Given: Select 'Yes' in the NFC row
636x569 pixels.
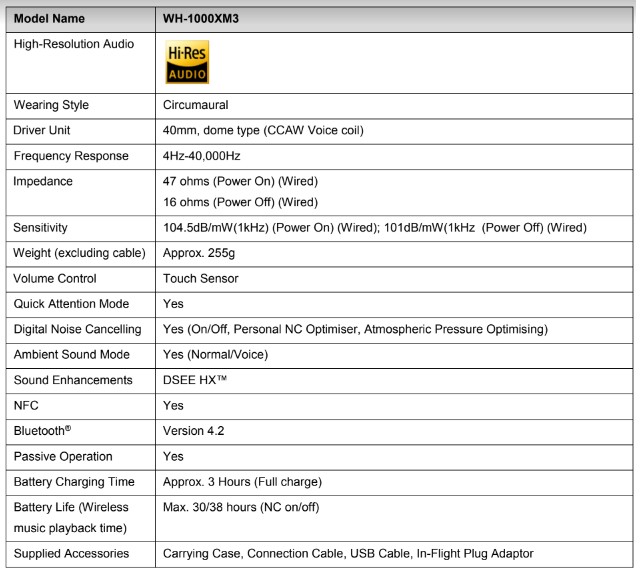Looking at the screenshot, I should coord(173,406).
